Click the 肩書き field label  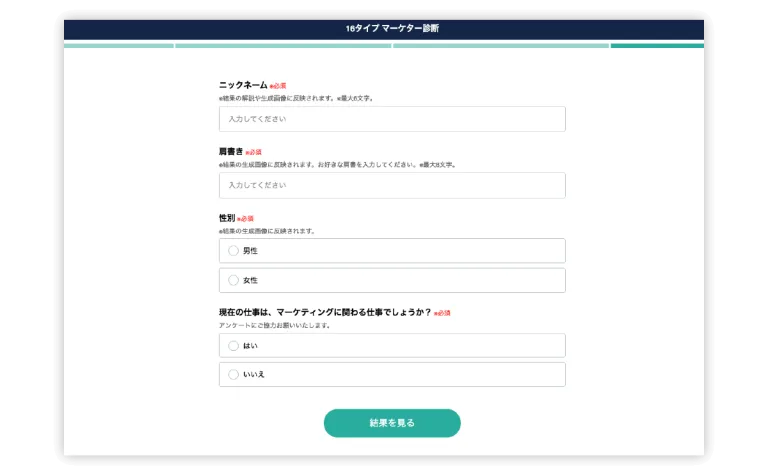tap(231, 152)
